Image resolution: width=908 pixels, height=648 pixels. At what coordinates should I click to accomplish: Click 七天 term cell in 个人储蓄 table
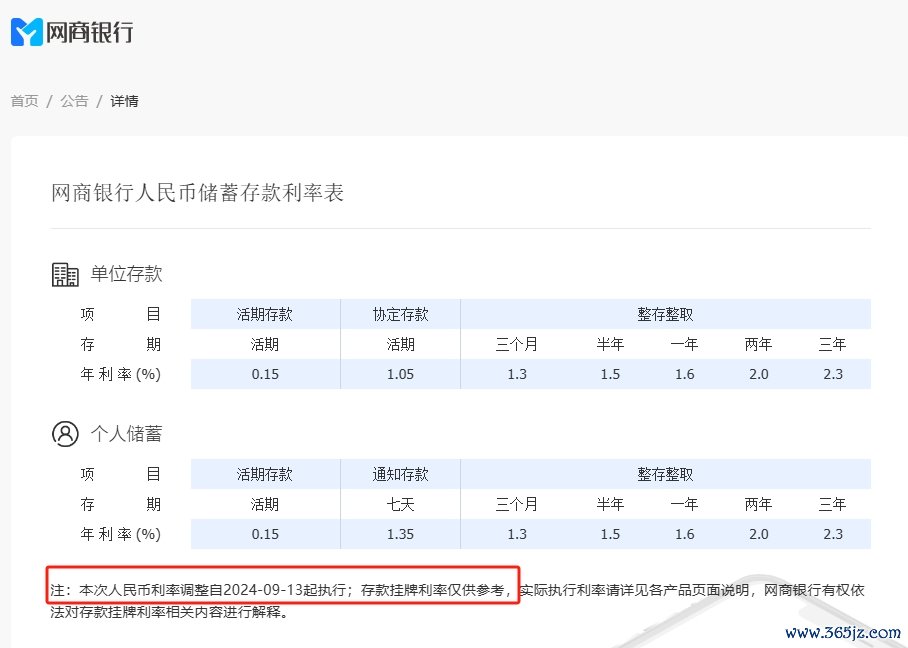pyautogui.click(x=400, y=504)
